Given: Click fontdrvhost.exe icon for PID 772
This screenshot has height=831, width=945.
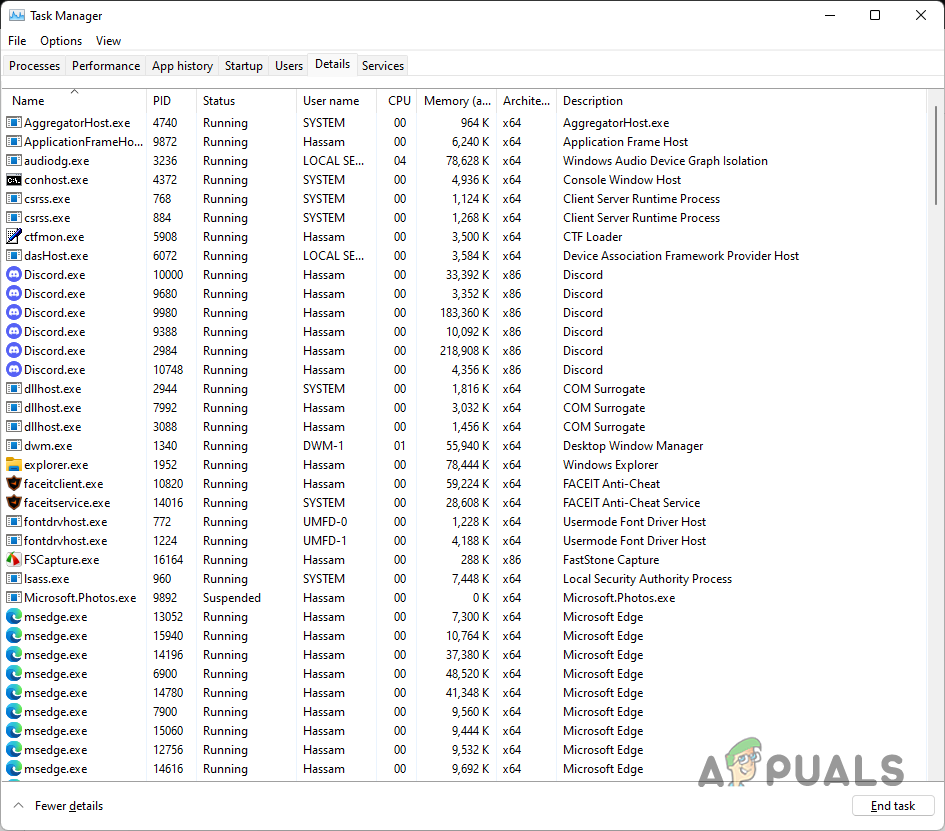Looking at the screenshot, I should coord(14,521).
